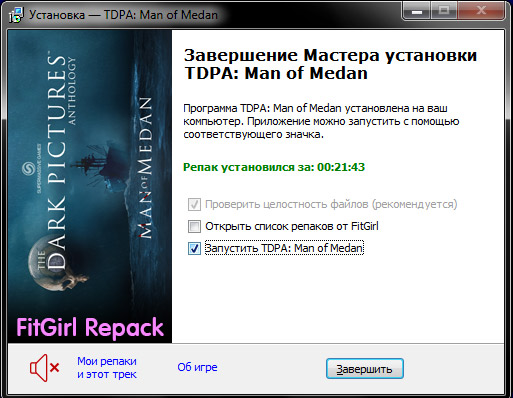Close the installer window
Image resolution: width=513 pixels, height=398 pixels.
(481, 11)
